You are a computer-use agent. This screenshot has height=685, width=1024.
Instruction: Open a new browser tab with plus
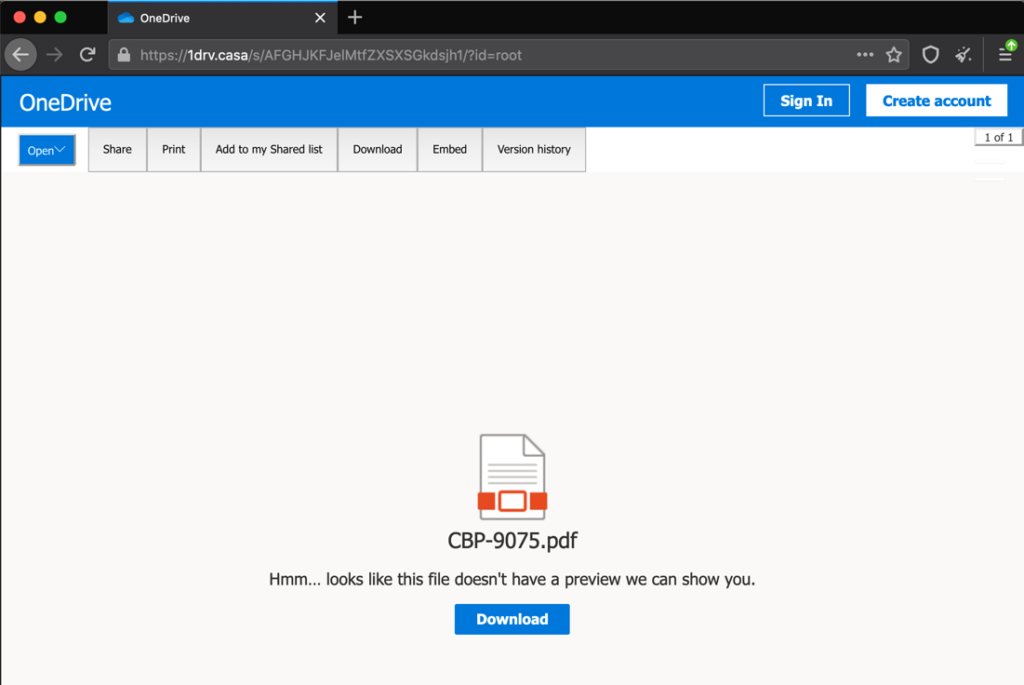355,18
